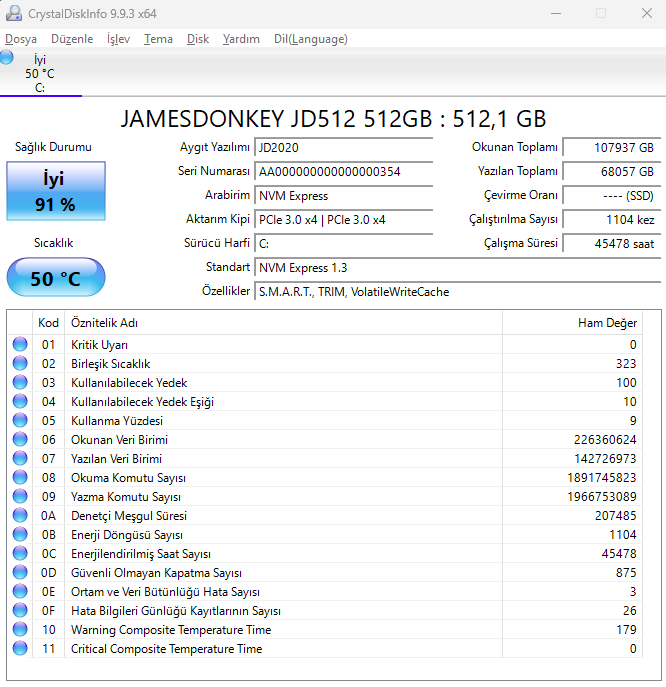Viewport: 666px width, 687px height.
Task: Click status orb for Birleşik Sıcaklık row
Action: 20,363
